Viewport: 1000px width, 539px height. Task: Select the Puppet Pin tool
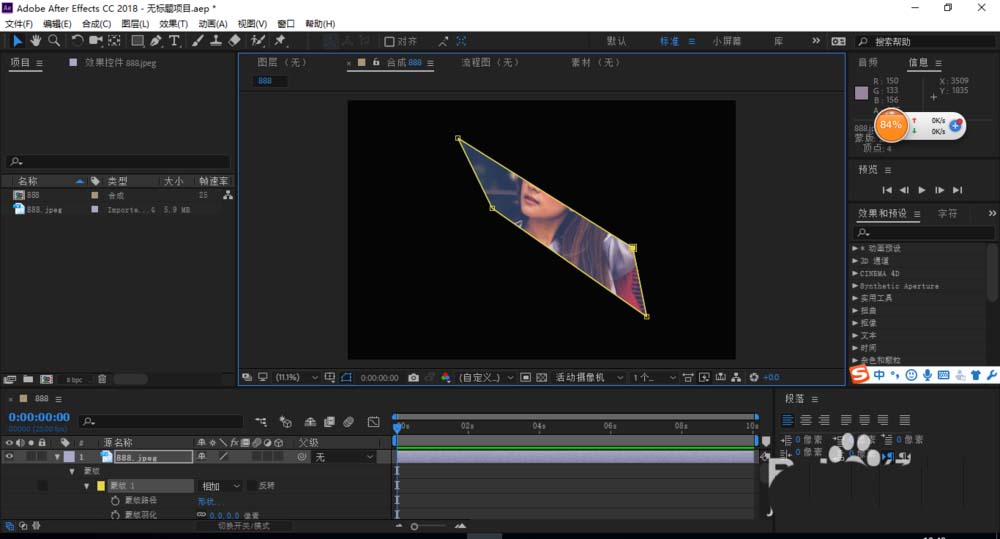coord(281,41)
